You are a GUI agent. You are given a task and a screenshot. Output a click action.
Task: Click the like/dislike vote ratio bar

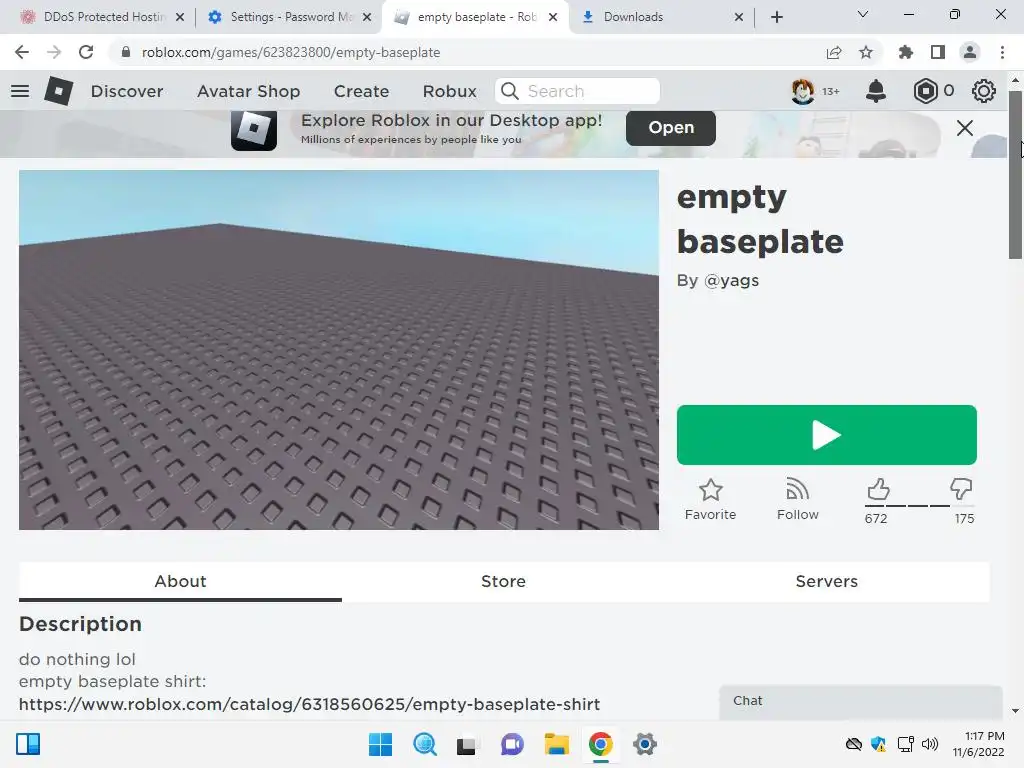pos(920,505)
